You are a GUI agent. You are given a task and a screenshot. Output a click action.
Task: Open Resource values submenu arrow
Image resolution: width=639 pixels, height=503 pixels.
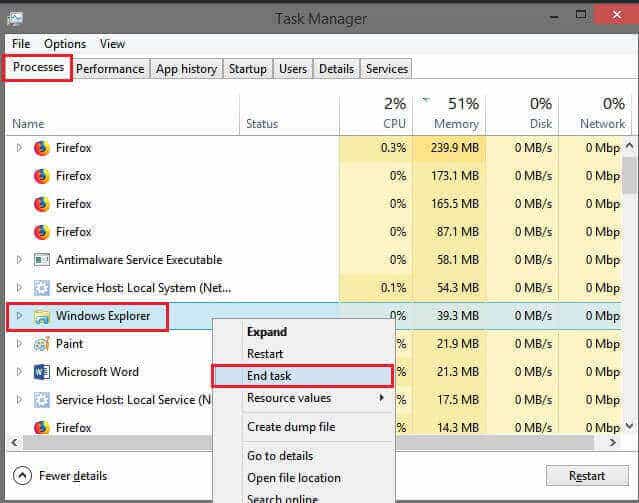(x=381, y=397)
